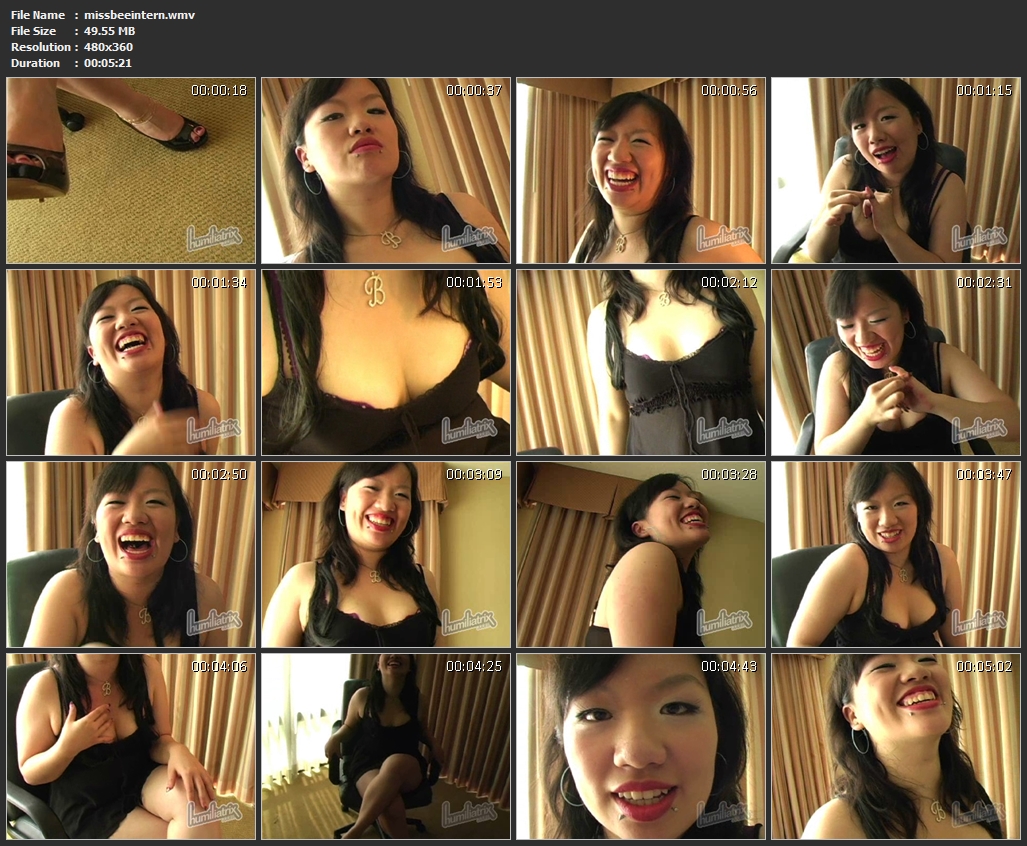This screenshot has height=846, width=1027.
Task: Open the thumbnail at 00:02:12
Action: [x=641, y=363]
